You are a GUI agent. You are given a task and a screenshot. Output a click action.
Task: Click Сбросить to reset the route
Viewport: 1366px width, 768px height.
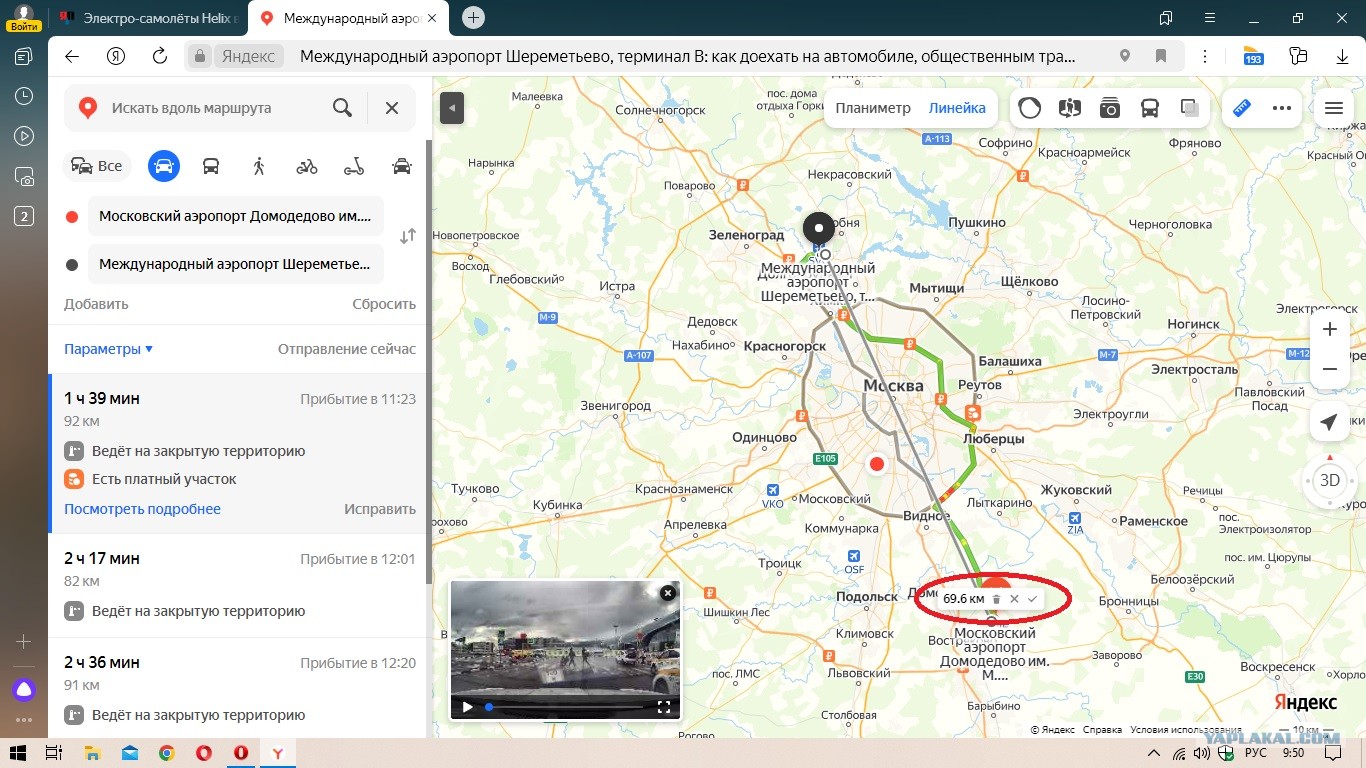[384, 304]
